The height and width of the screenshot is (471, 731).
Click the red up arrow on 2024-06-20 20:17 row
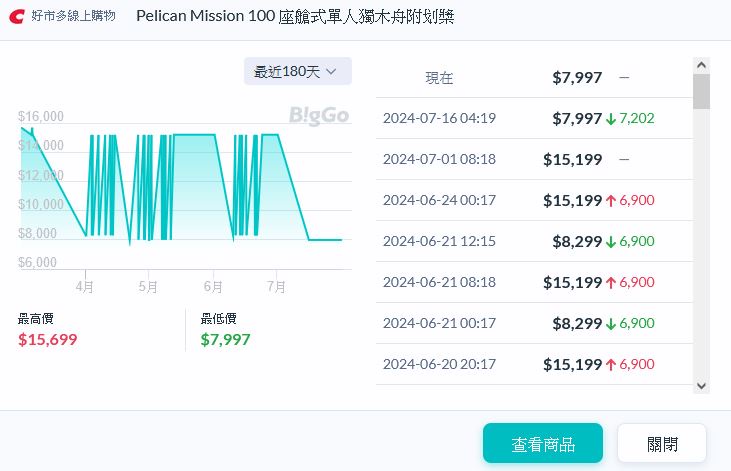(x=611, y=365)
